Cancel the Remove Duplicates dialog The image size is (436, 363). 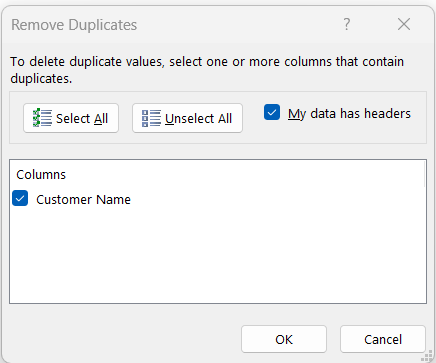(383, 339)
